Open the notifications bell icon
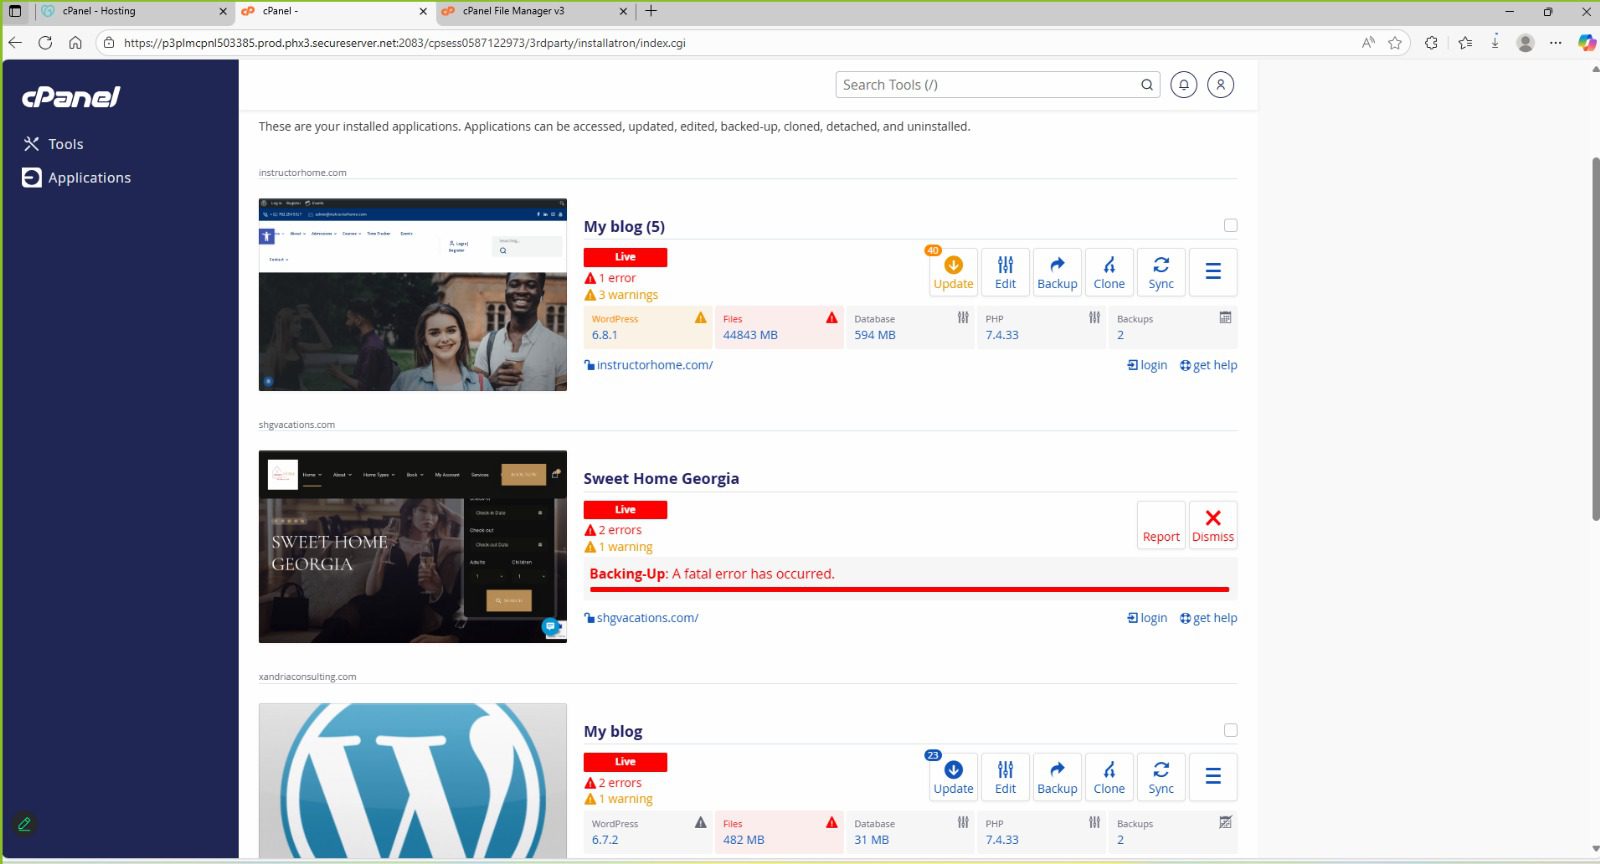The image size is (1600, 864). (x=1184, y=85)
